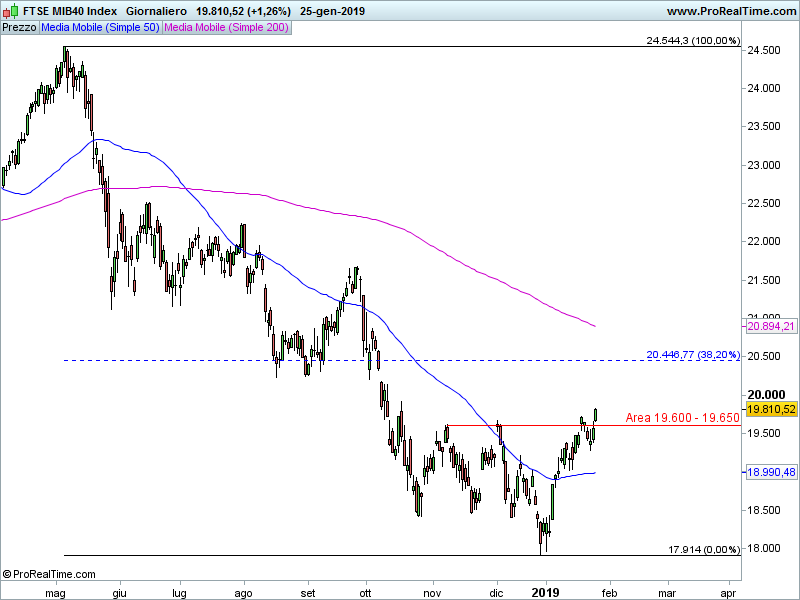Click the red Area 19.600 - 19.650 annotation

(683, 418)
